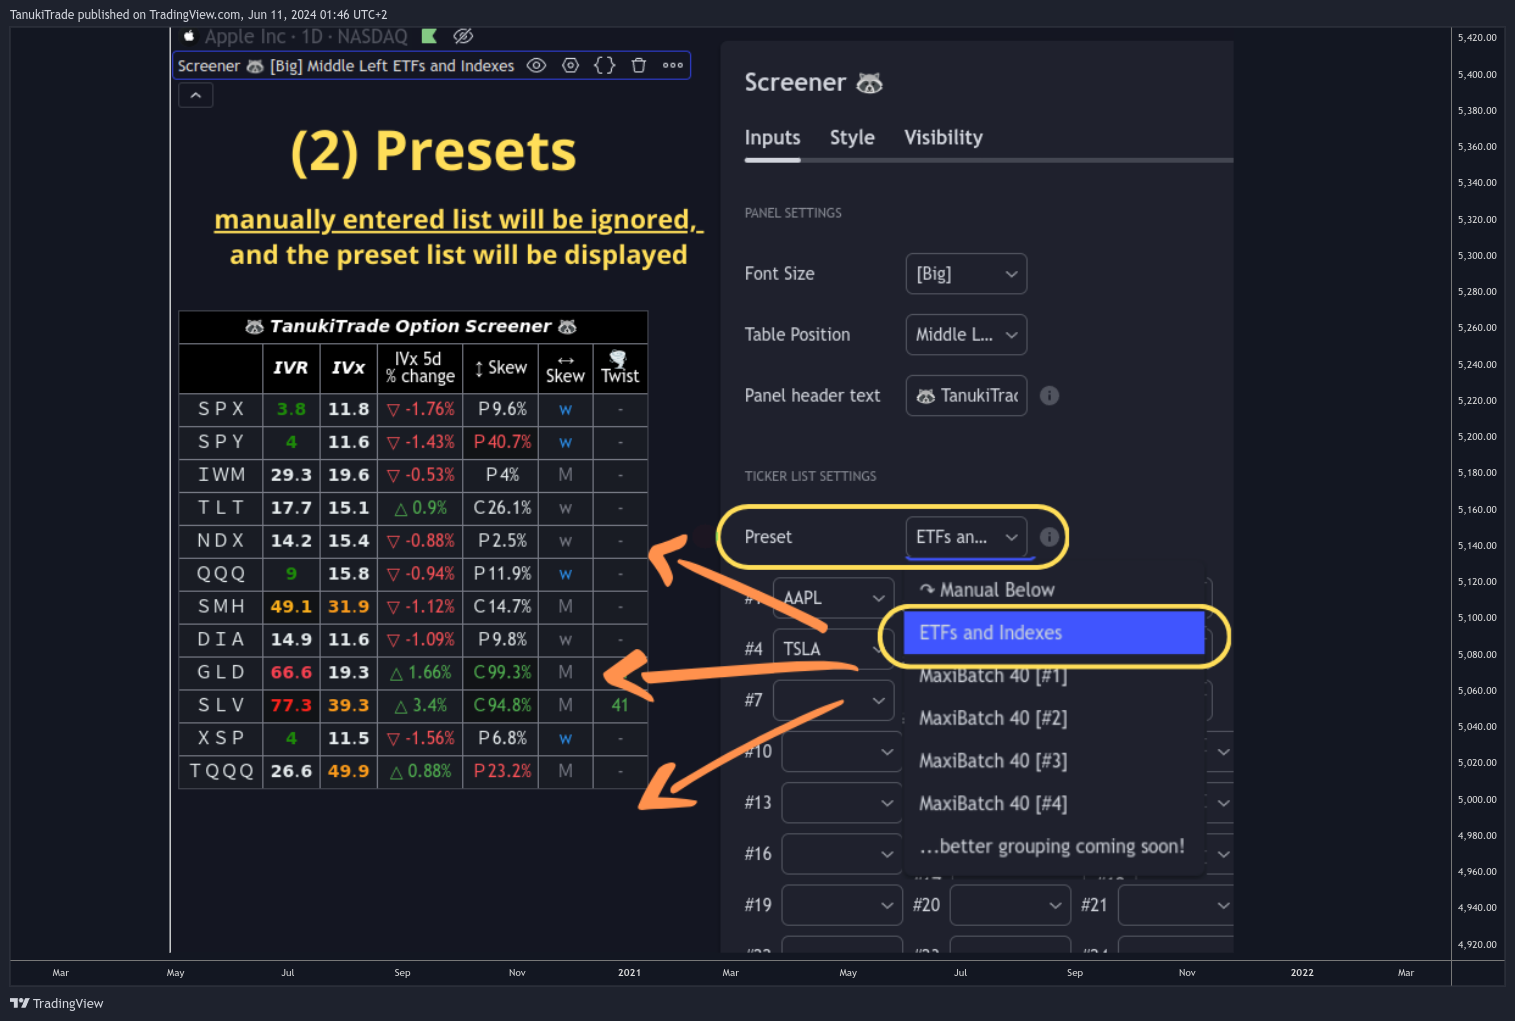Open the Screener indicator settings gear icon
This screenshot has height=1021, width=1515.
tap(571, 66)
